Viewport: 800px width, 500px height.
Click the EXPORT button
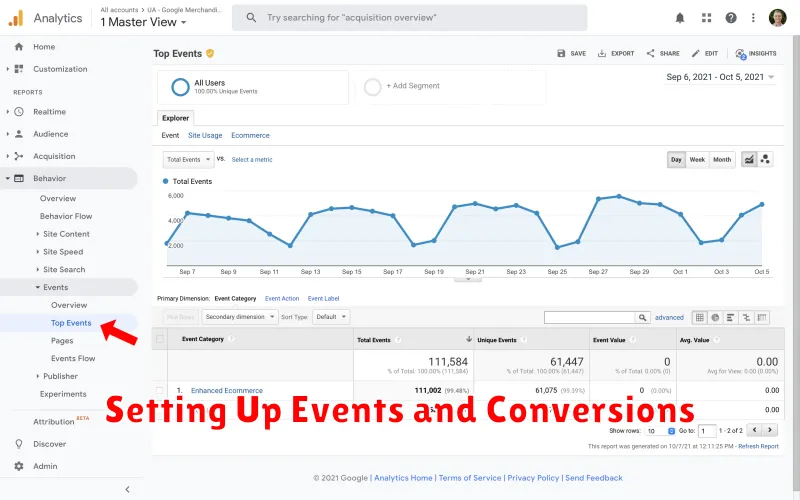click(616, 54)
